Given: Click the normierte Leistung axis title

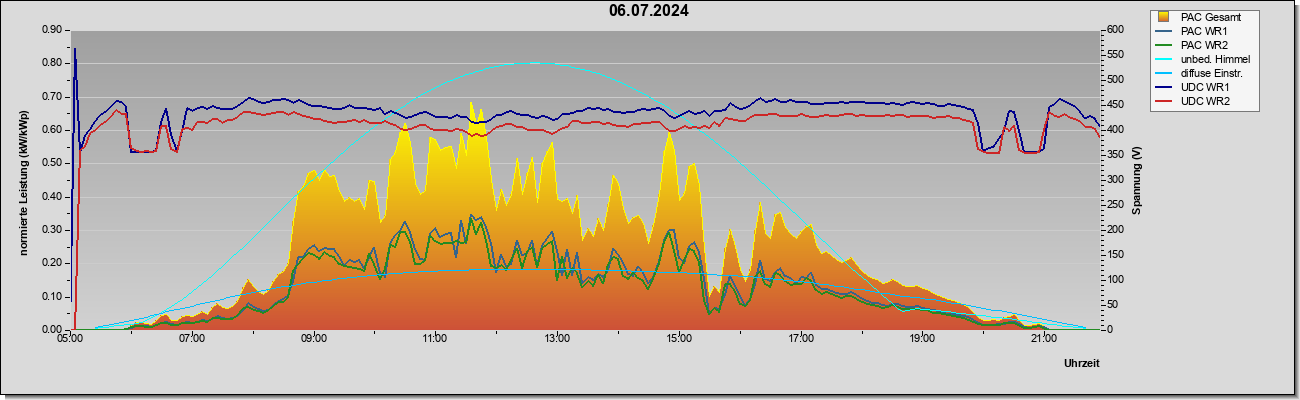Looking at the screenshot, I should point(22,179).
